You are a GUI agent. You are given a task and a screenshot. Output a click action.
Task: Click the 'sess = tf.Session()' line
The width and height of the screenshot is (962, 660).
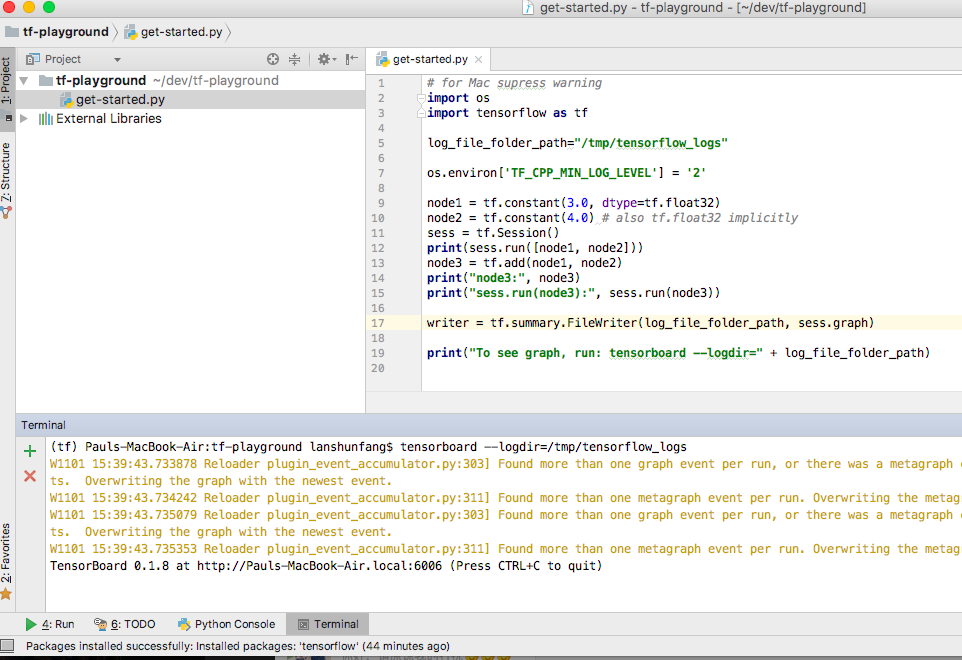click(x=493, y=233)
